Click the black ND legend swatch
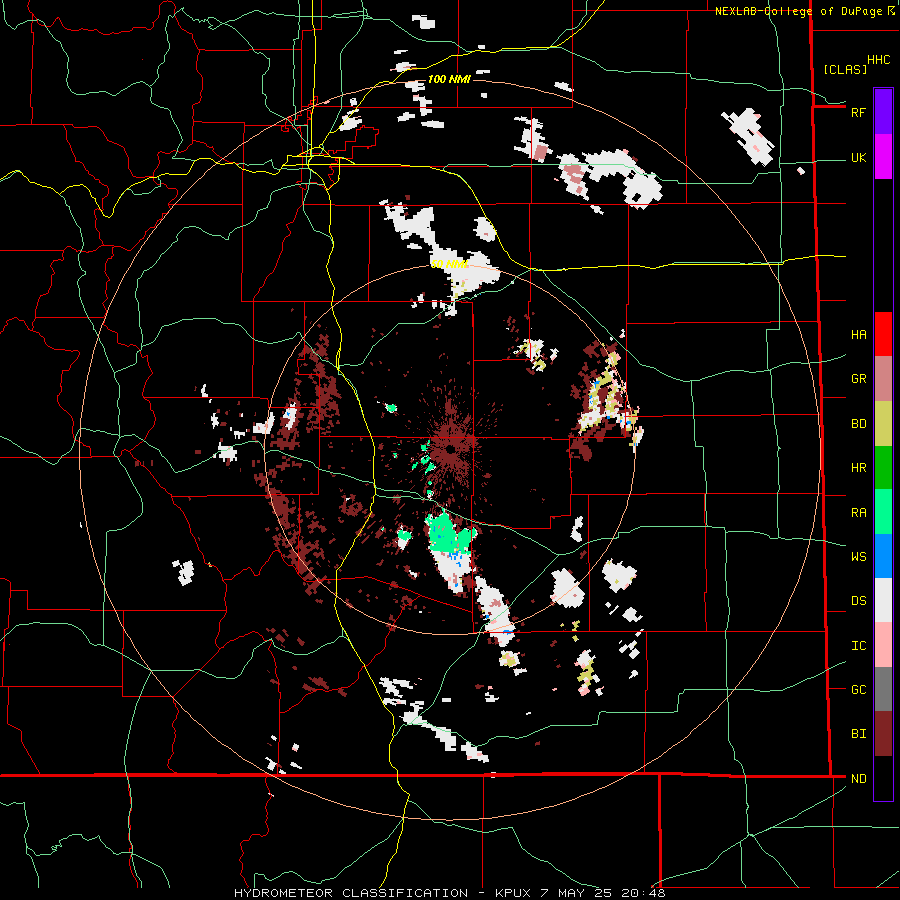 883,778
